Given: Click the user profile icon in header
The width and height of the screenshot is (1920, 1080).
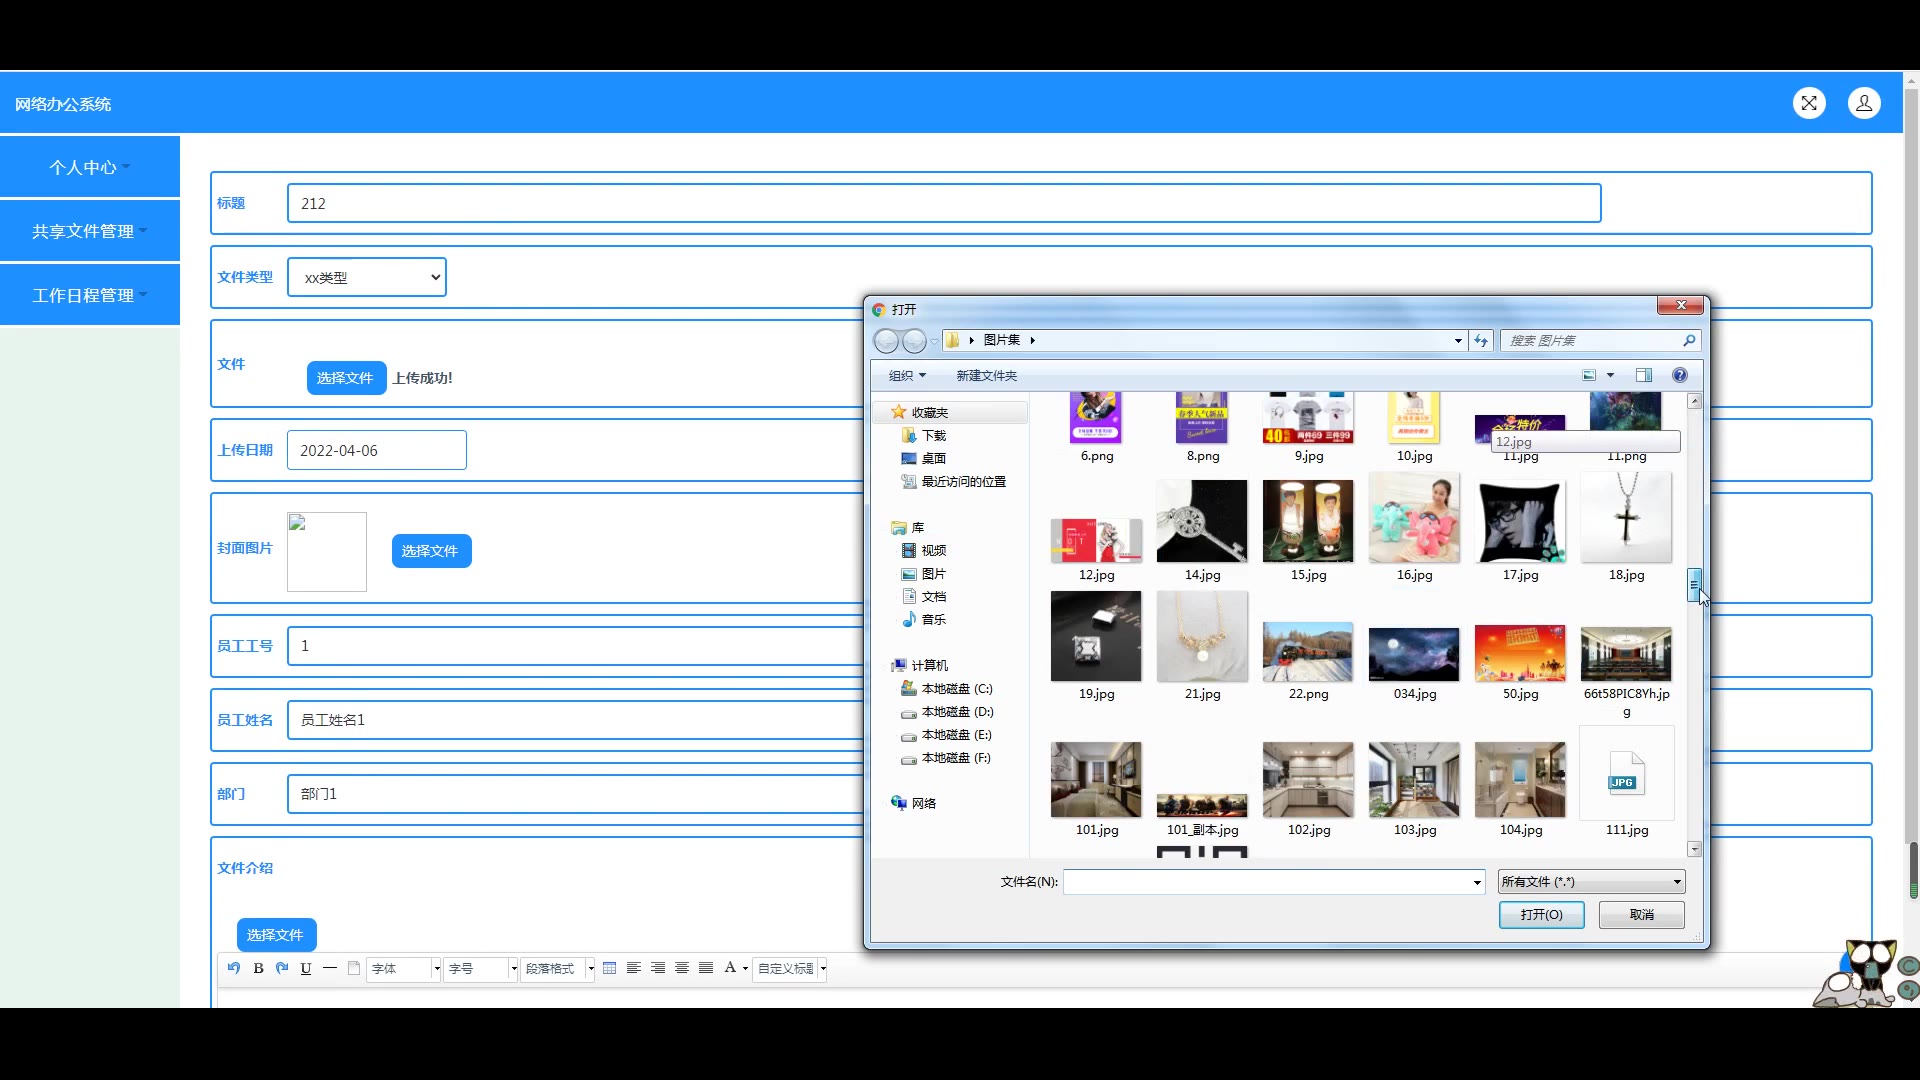Looking at the screenshot, I should click(1864, 103).
